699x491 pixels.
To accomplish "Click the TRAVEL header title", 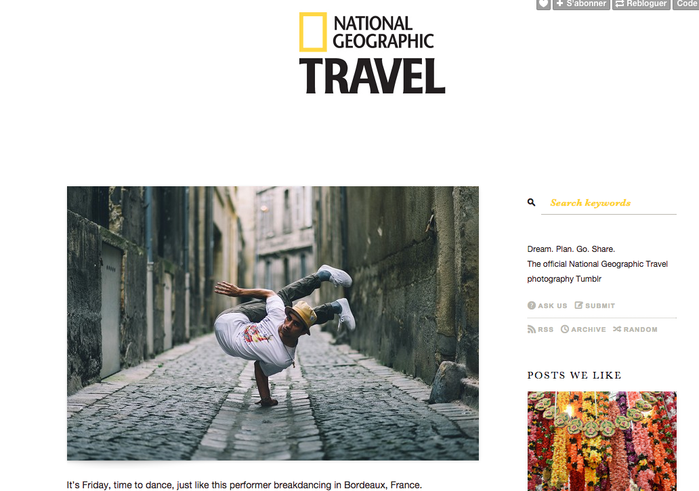I will click(372, 76).
